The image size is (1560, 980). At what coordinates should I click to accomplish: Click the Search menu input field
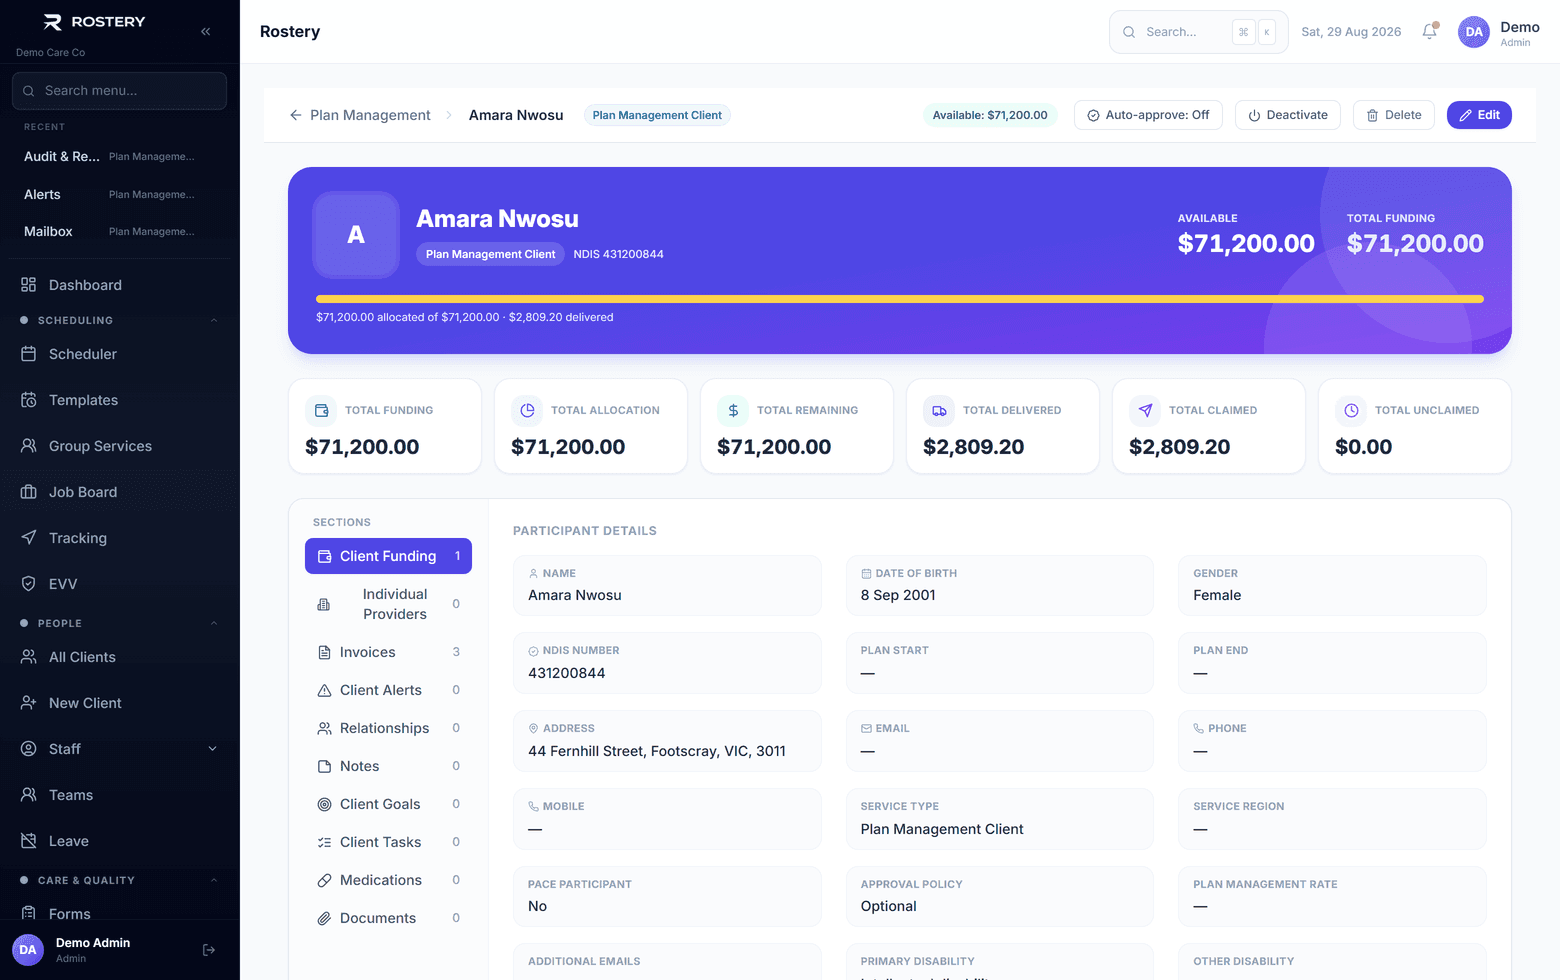pyautogui.click(x=120, y=90)
